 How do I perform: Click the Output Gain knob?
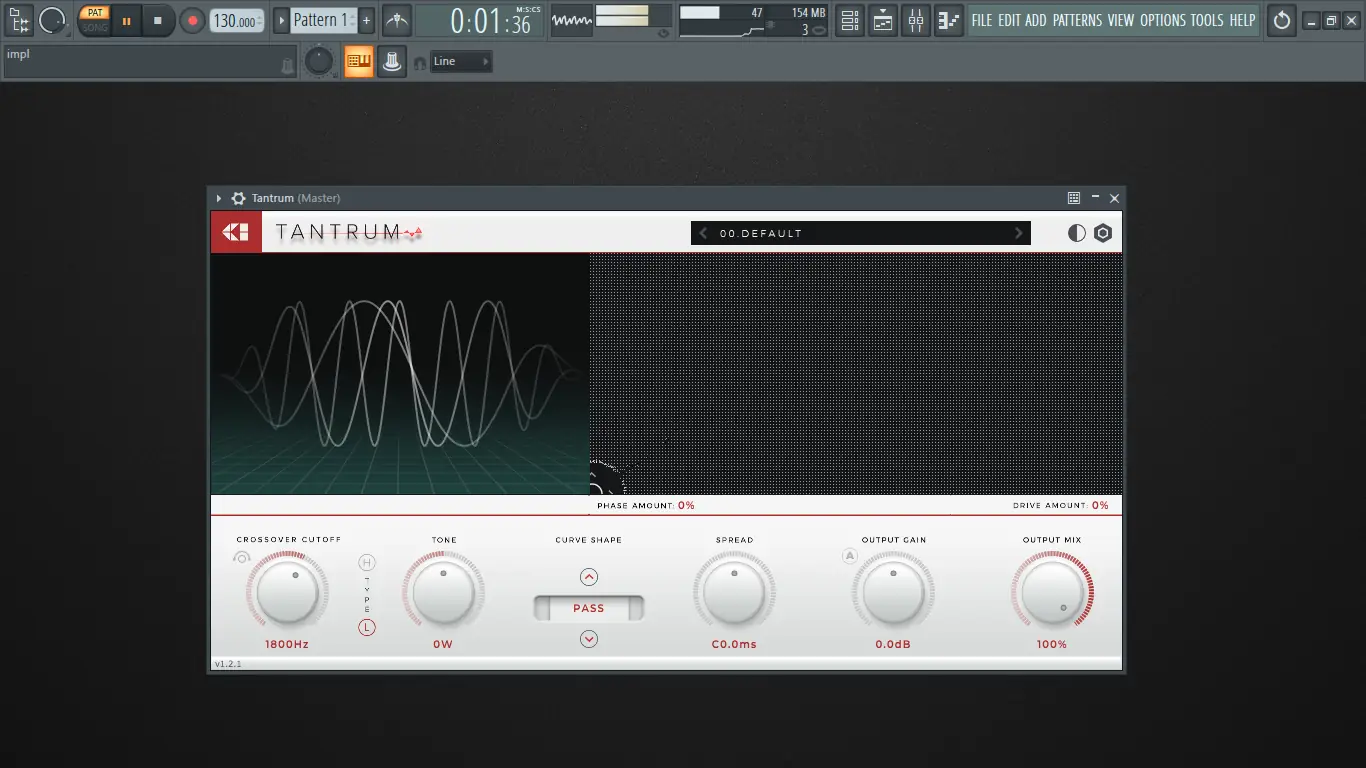tap(894, 593)
